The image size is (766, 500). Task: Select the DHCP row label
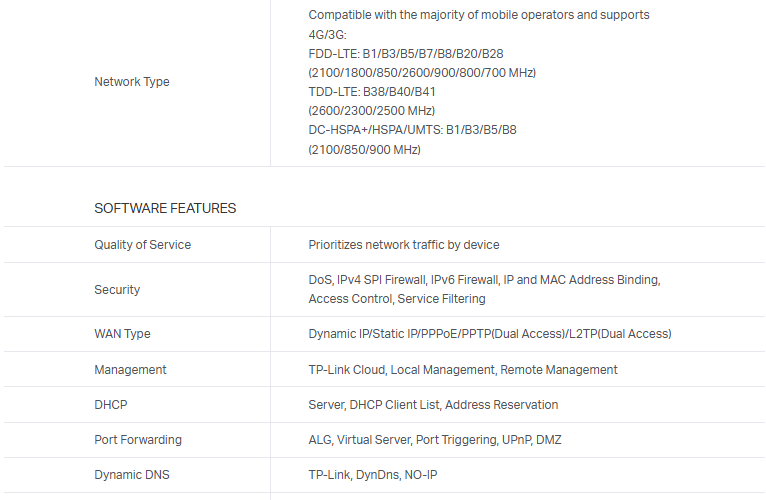pyautogui.click(x=111, y=405)
